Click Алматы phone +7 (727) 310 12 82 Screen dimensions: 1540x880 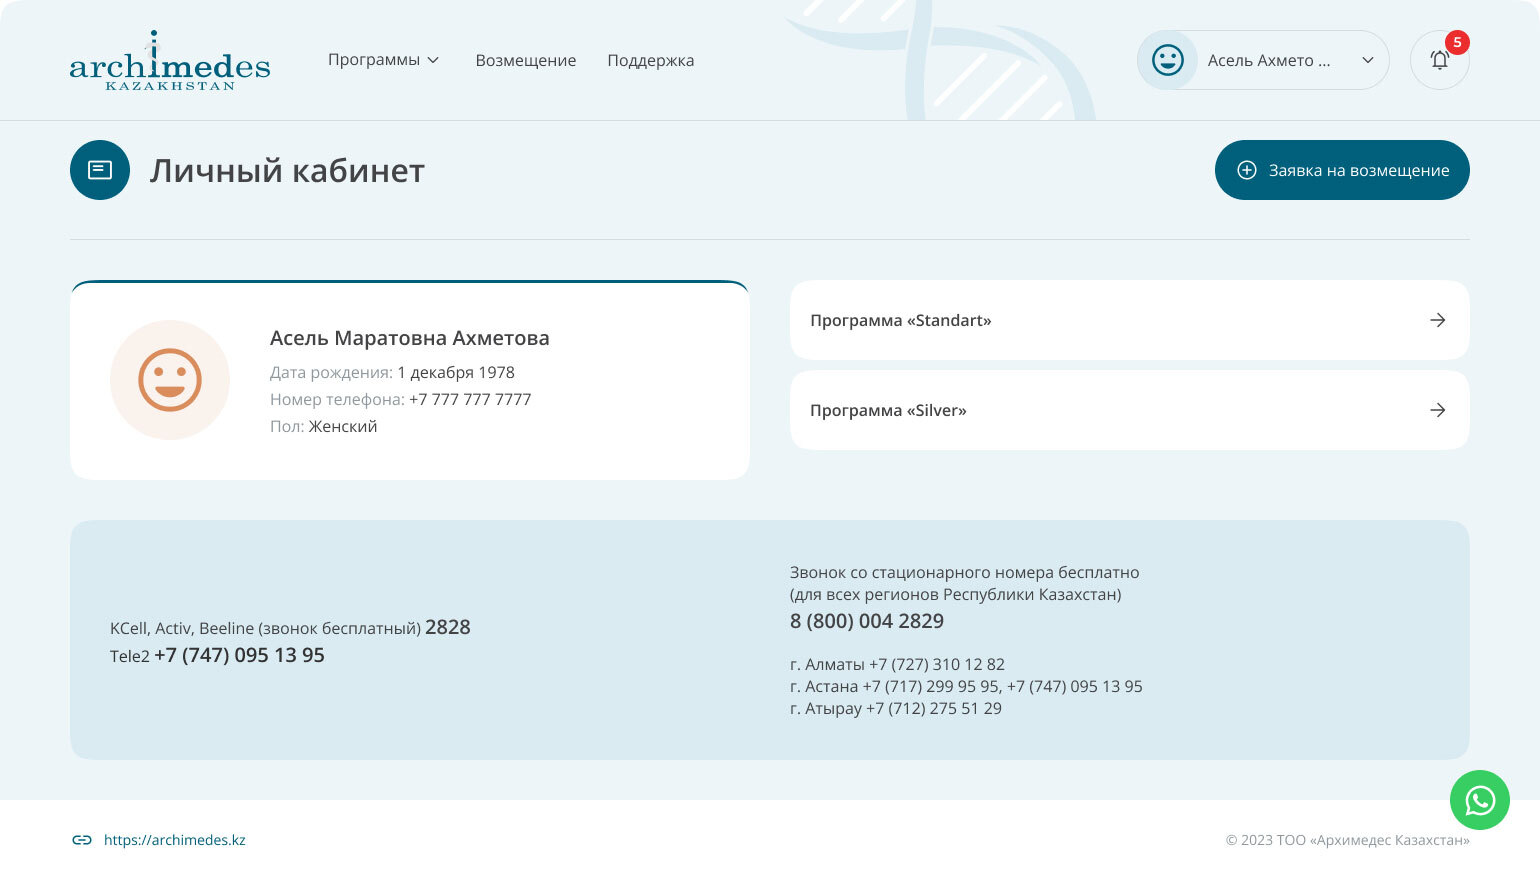click(x=937, y=664)
